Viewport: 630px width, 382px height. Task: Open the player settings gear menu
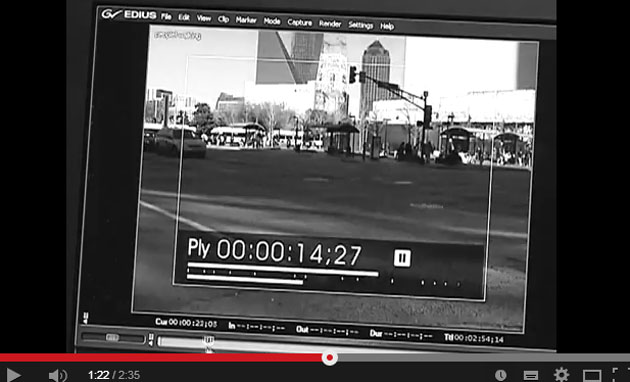(561, 375)
